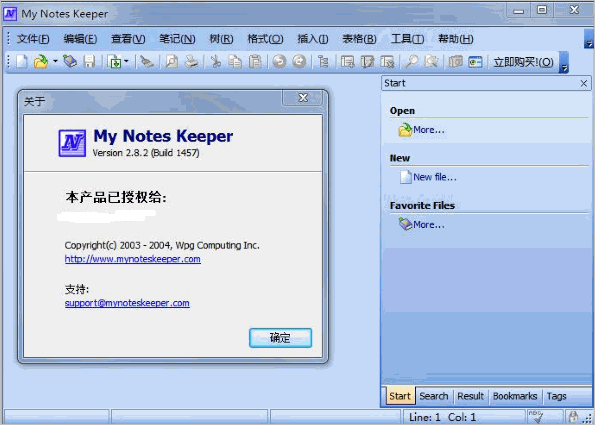Switch to the Tags tab
The width and height of the screenshot is (595, 425).
click(556, 396)
